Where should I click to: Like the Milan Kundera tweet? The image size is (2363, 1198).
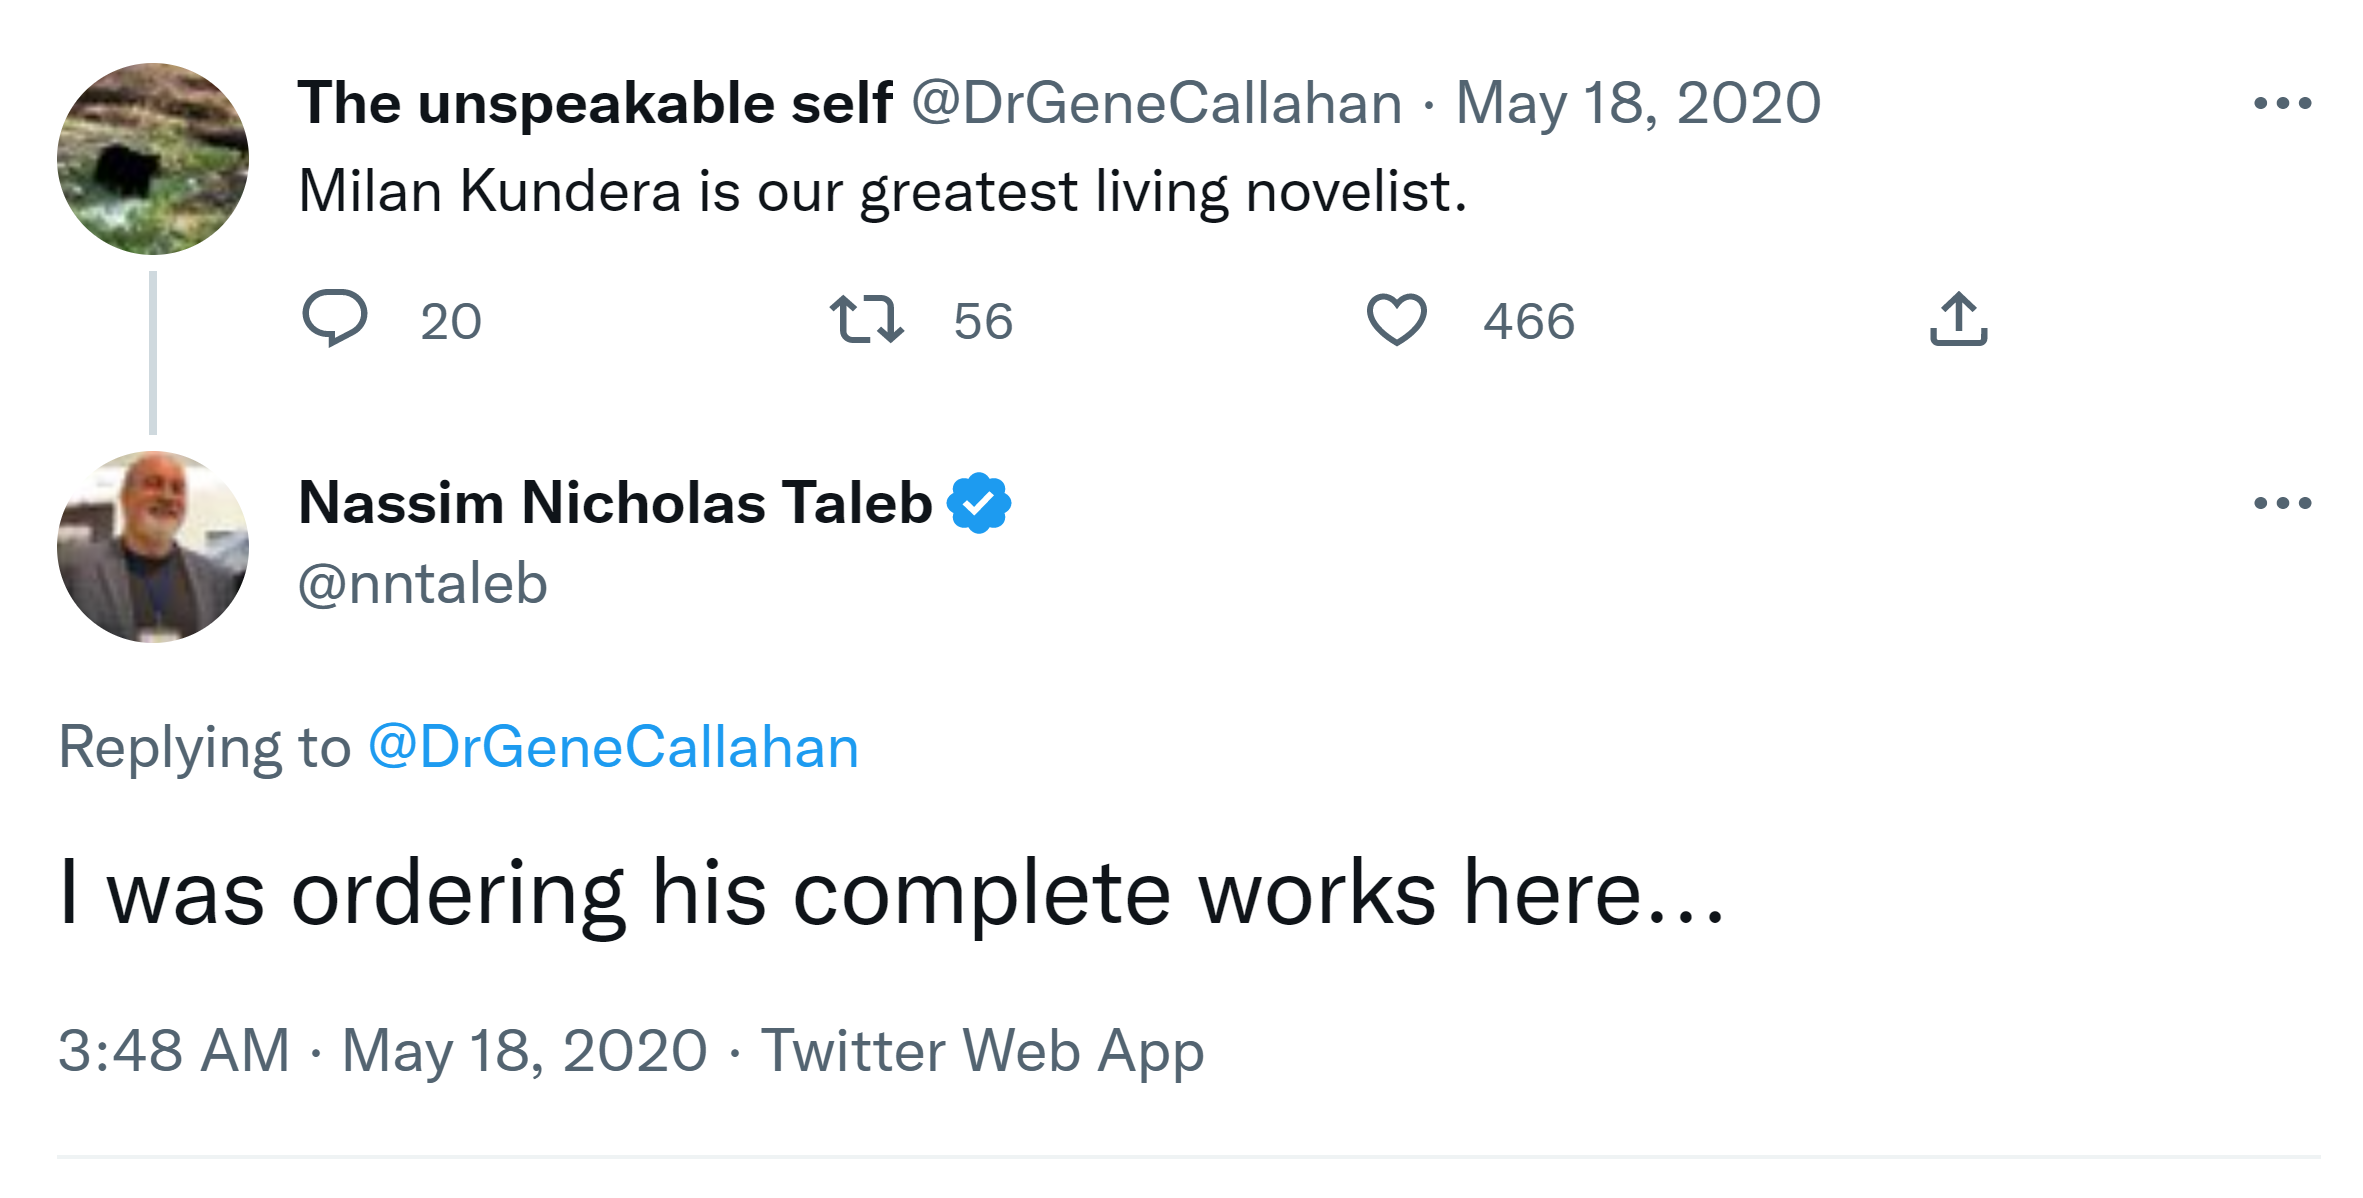[x=1396, y=319]
